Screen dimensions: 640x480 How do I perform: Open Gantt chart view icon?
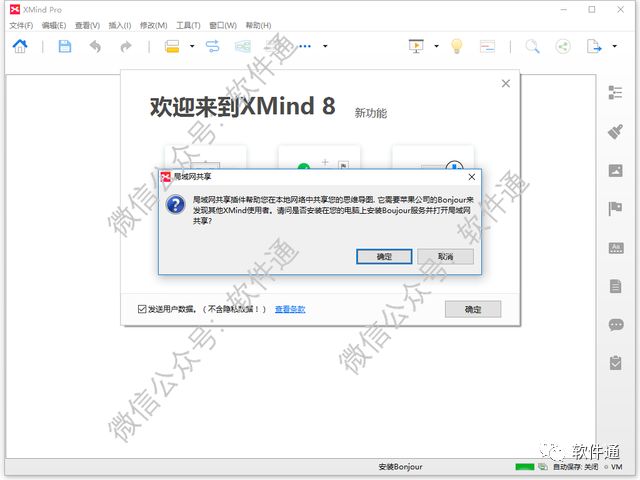(x=487, y=47)
